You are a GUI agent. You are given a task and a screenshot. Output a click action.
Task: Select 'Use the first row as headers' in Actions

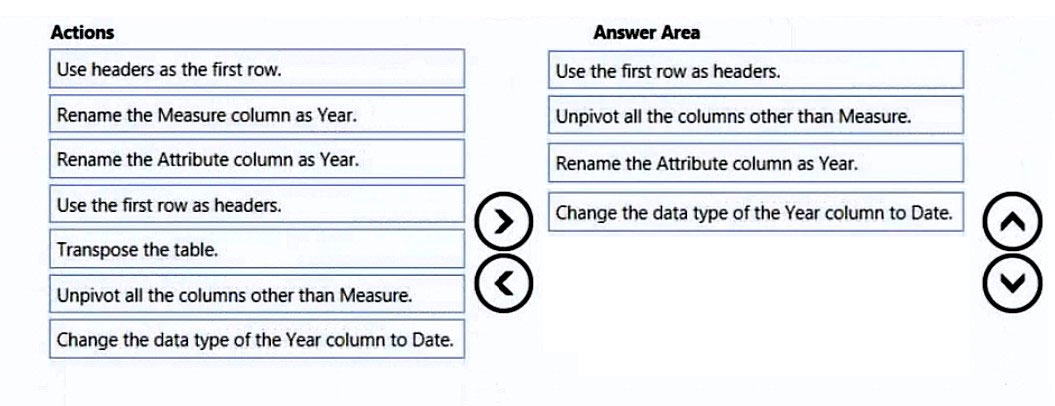point(257,204)
